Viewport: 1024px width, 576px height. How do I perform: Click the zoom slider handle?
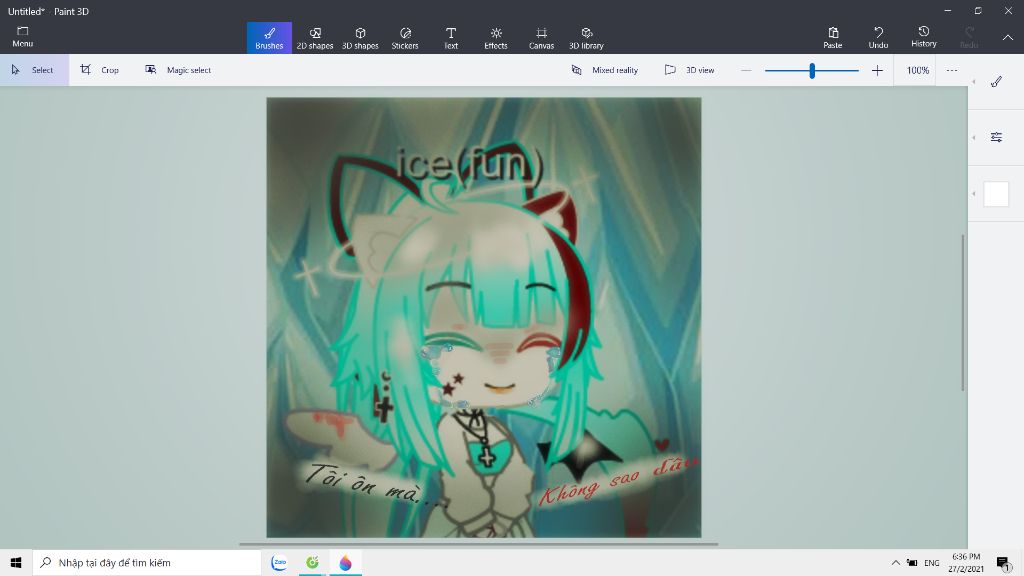812,71
